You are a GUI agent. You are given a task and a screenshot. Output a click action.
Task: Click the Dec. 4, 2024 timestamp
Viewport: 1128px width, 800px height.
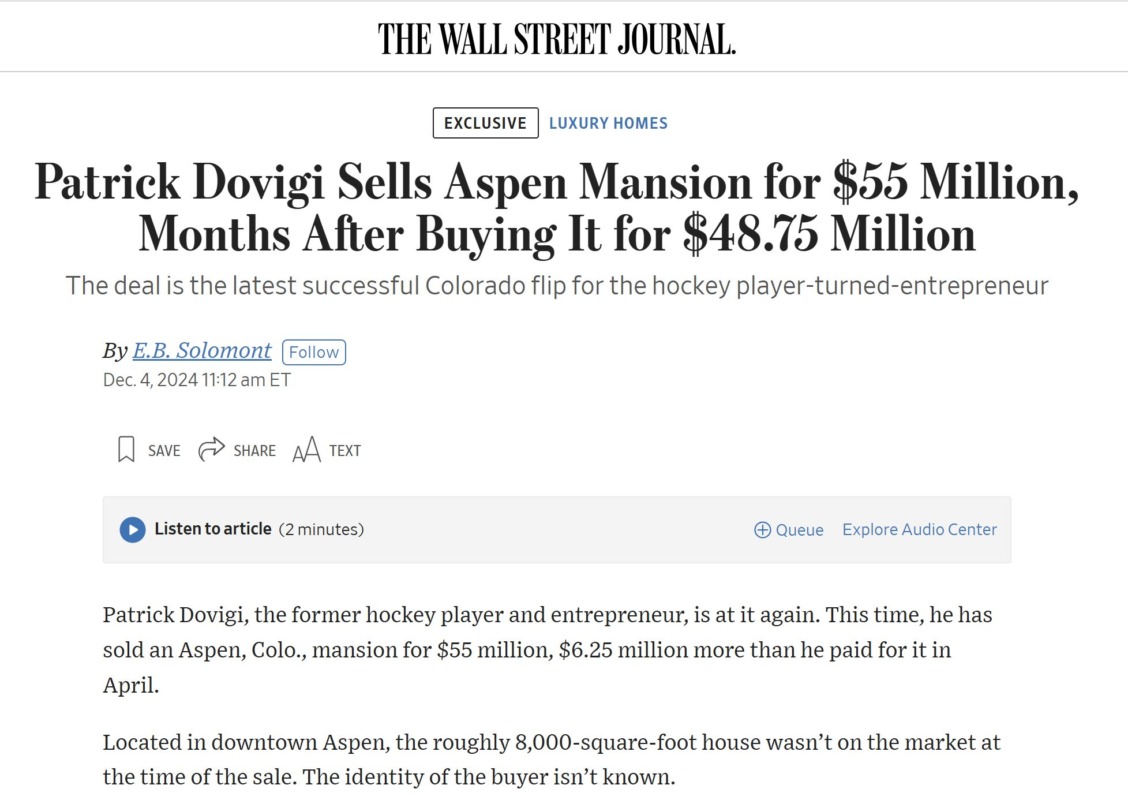[196, 380]
